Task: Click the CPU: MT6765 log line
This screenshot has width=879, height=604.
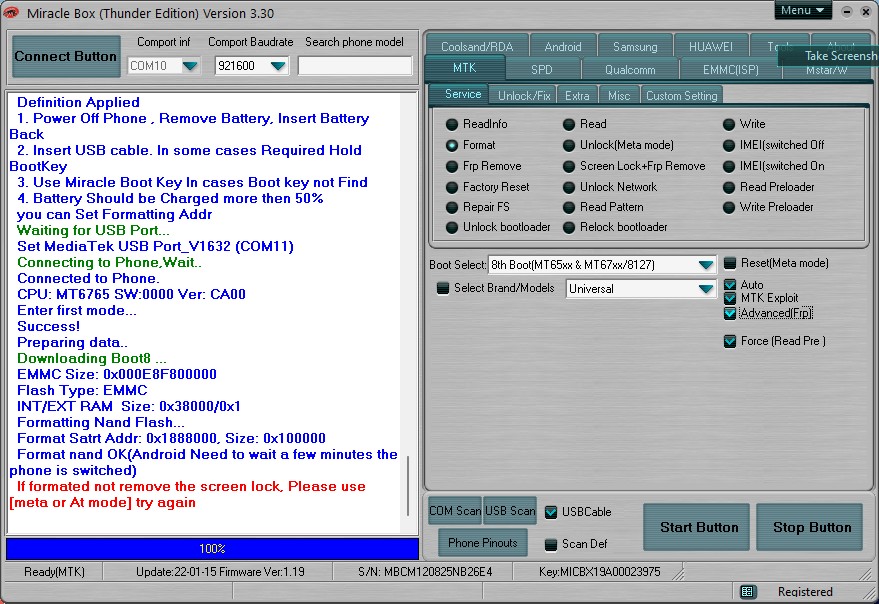Action: (x=131, y=294)
